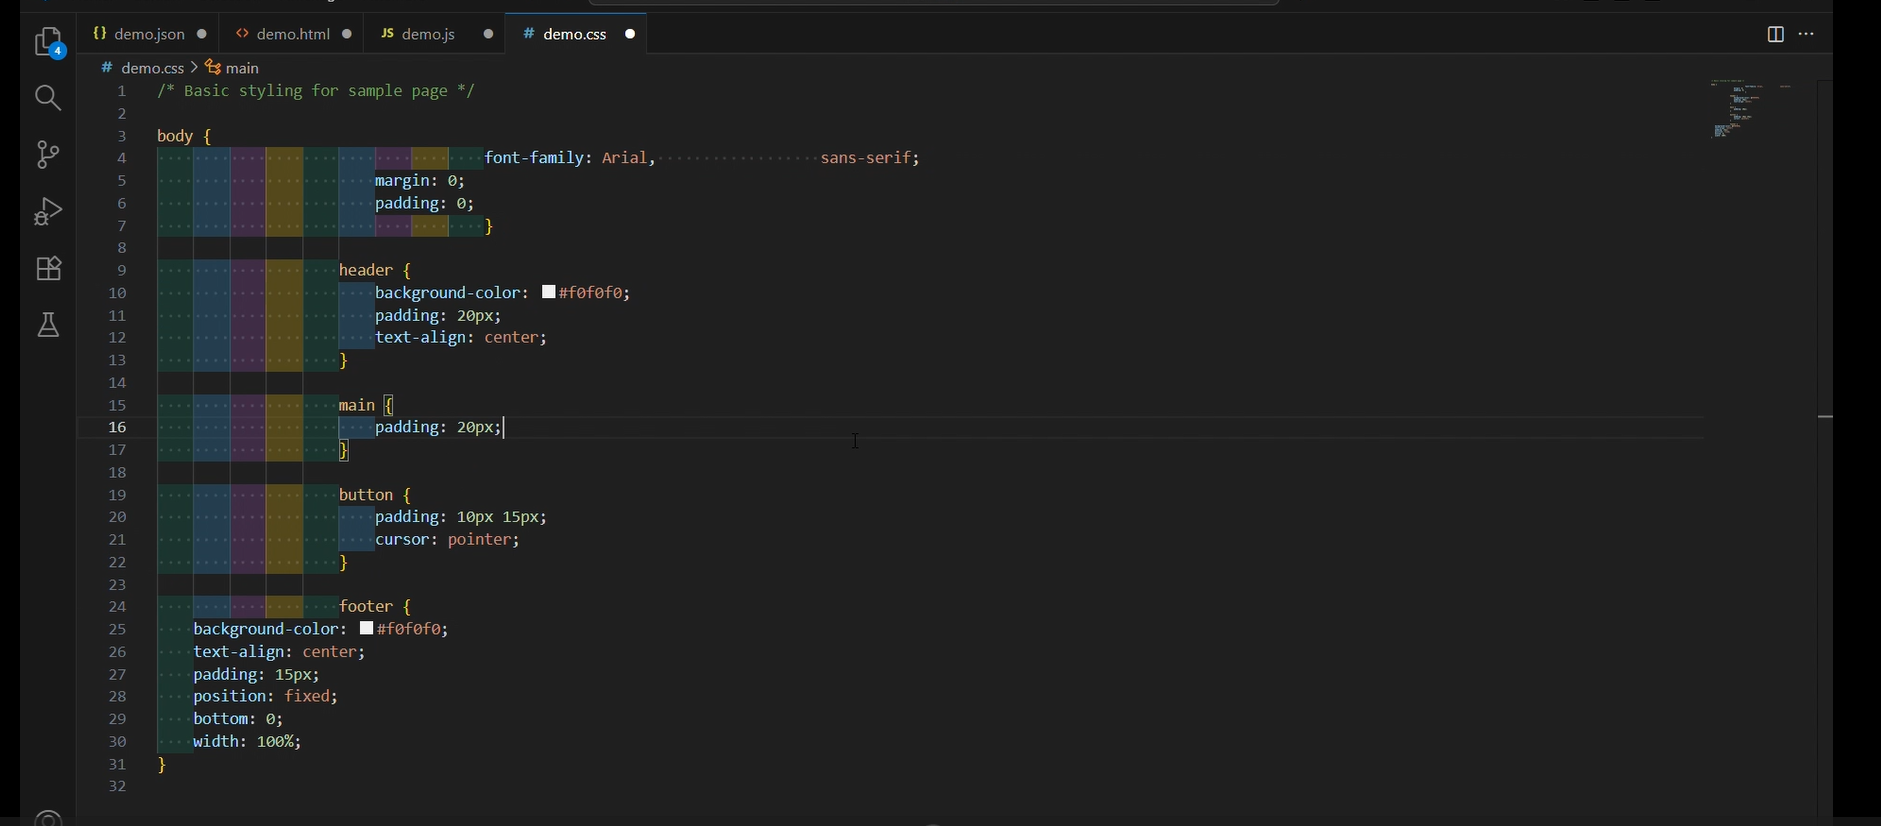Click line number 24 in gutter
Screen dimensions: 1881x826
click(x=118, y=607)
